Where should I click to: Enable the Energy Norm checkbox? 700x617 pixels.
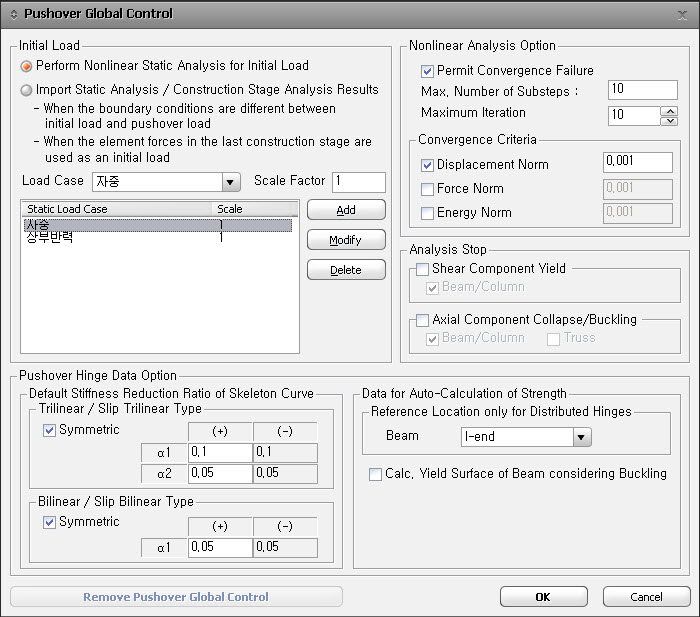click(x=427, y=213)
